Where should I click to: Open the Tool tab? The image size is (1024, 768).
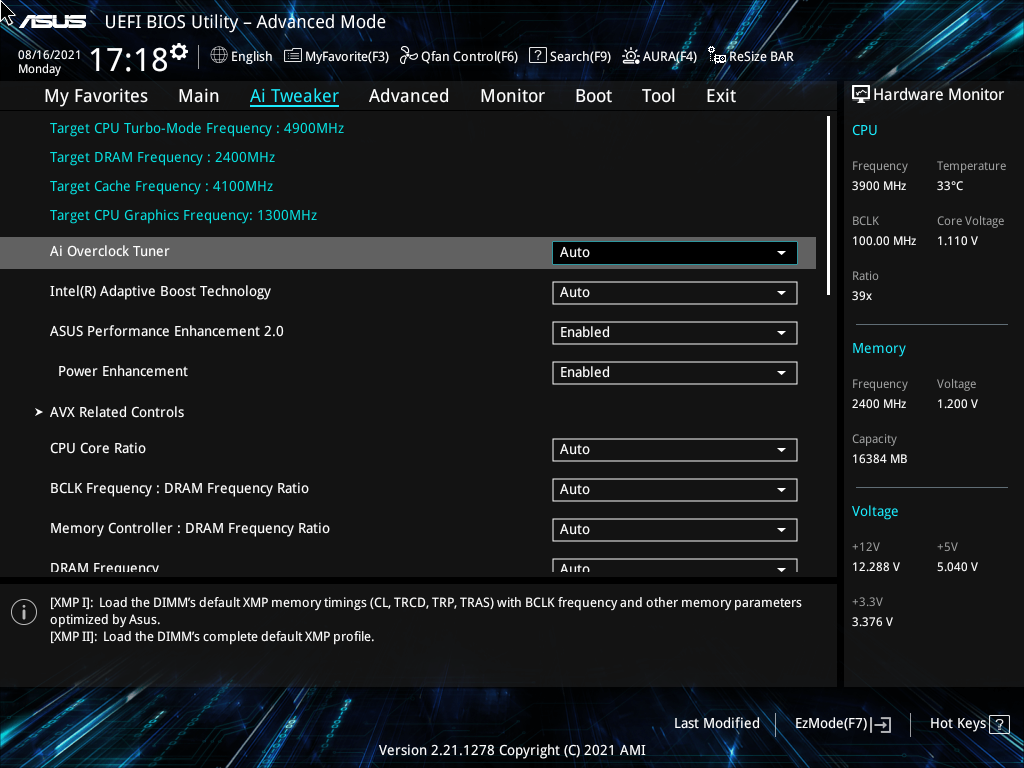coord(658,96)
